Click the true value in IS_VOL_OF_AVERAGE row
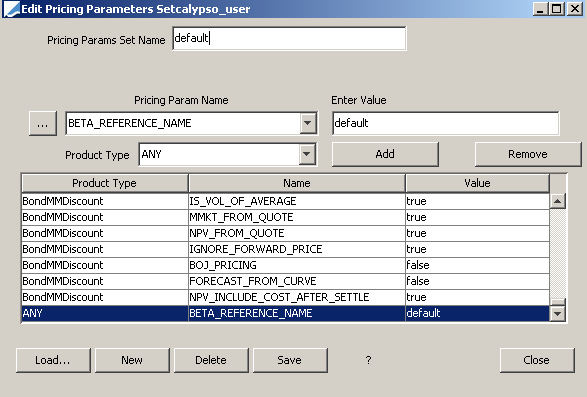 coord(477,201)
